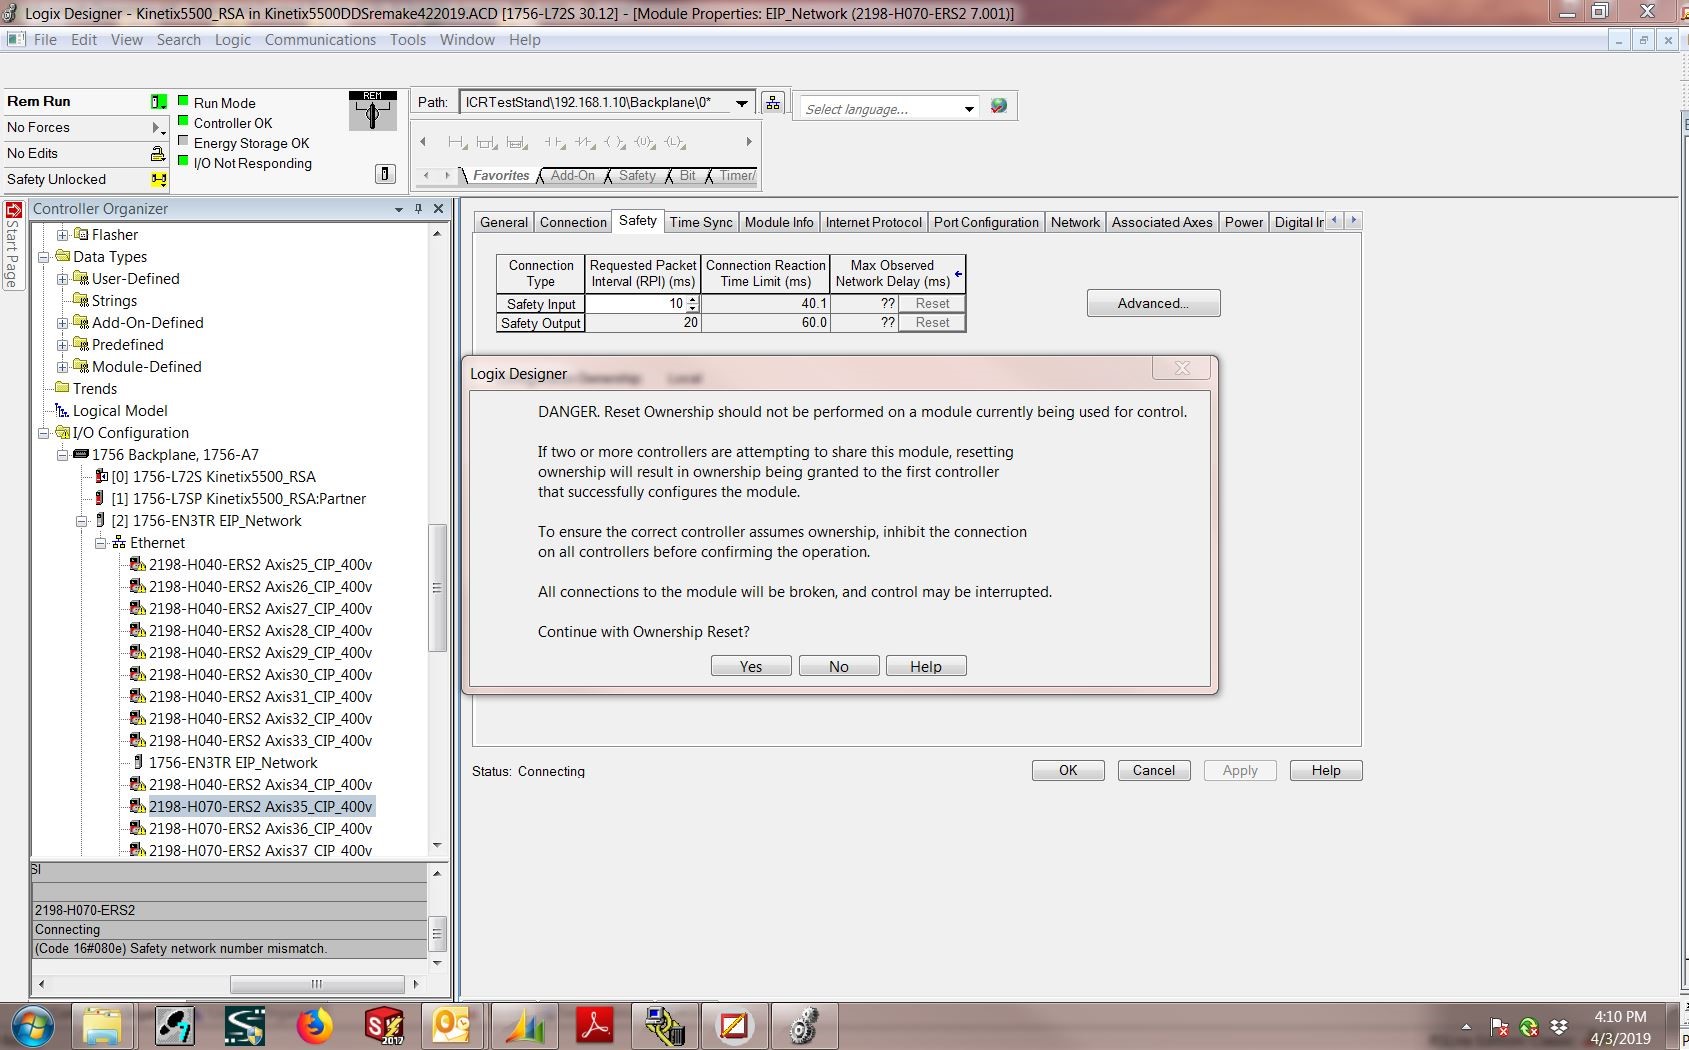The height and width of the screenshot is (1050, 1689).
Task: Open the Communications menu
Action: [x=320, y=40]
